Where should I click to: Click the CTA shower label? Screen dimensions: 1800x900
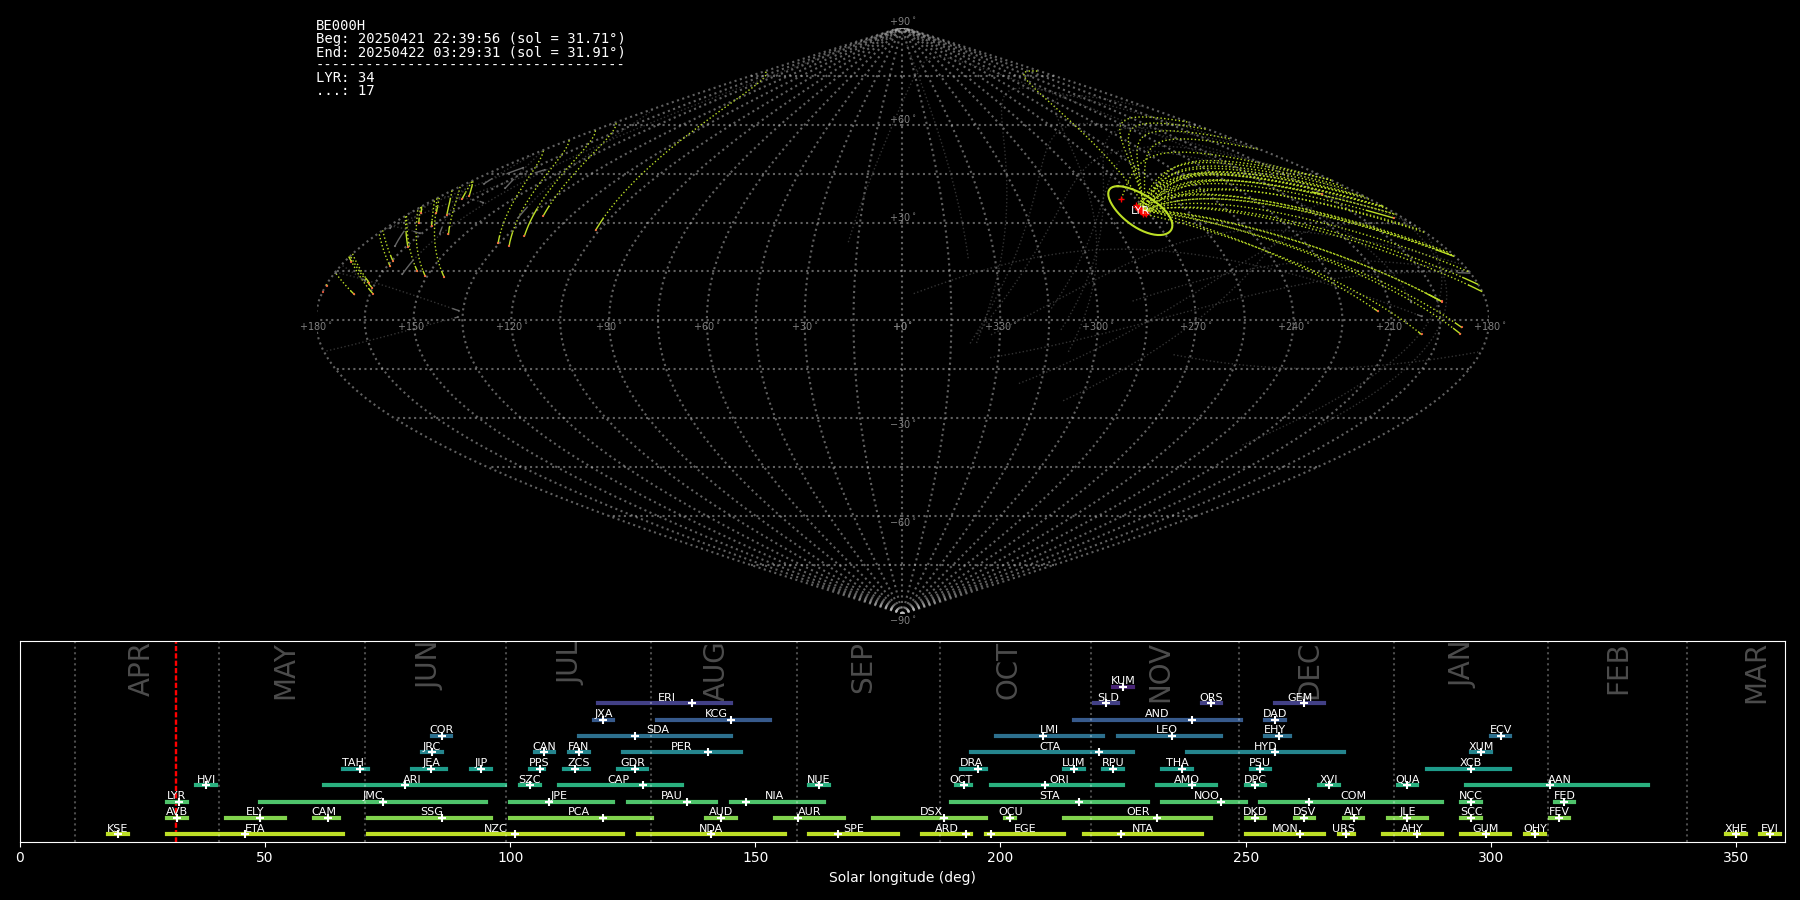point(1049,747)
